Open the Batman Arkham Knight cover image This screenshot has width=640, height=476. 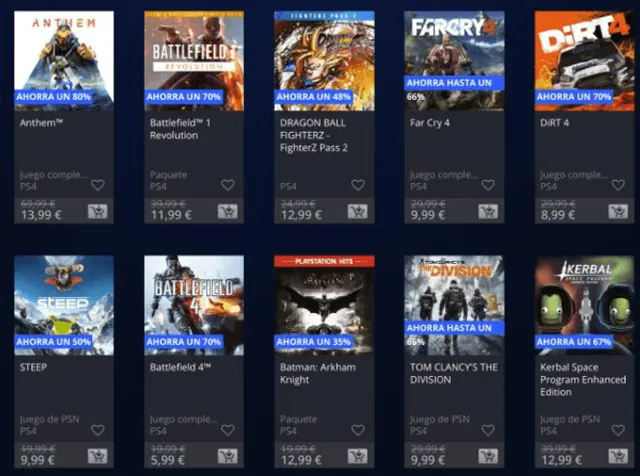[x=324, y=305]
